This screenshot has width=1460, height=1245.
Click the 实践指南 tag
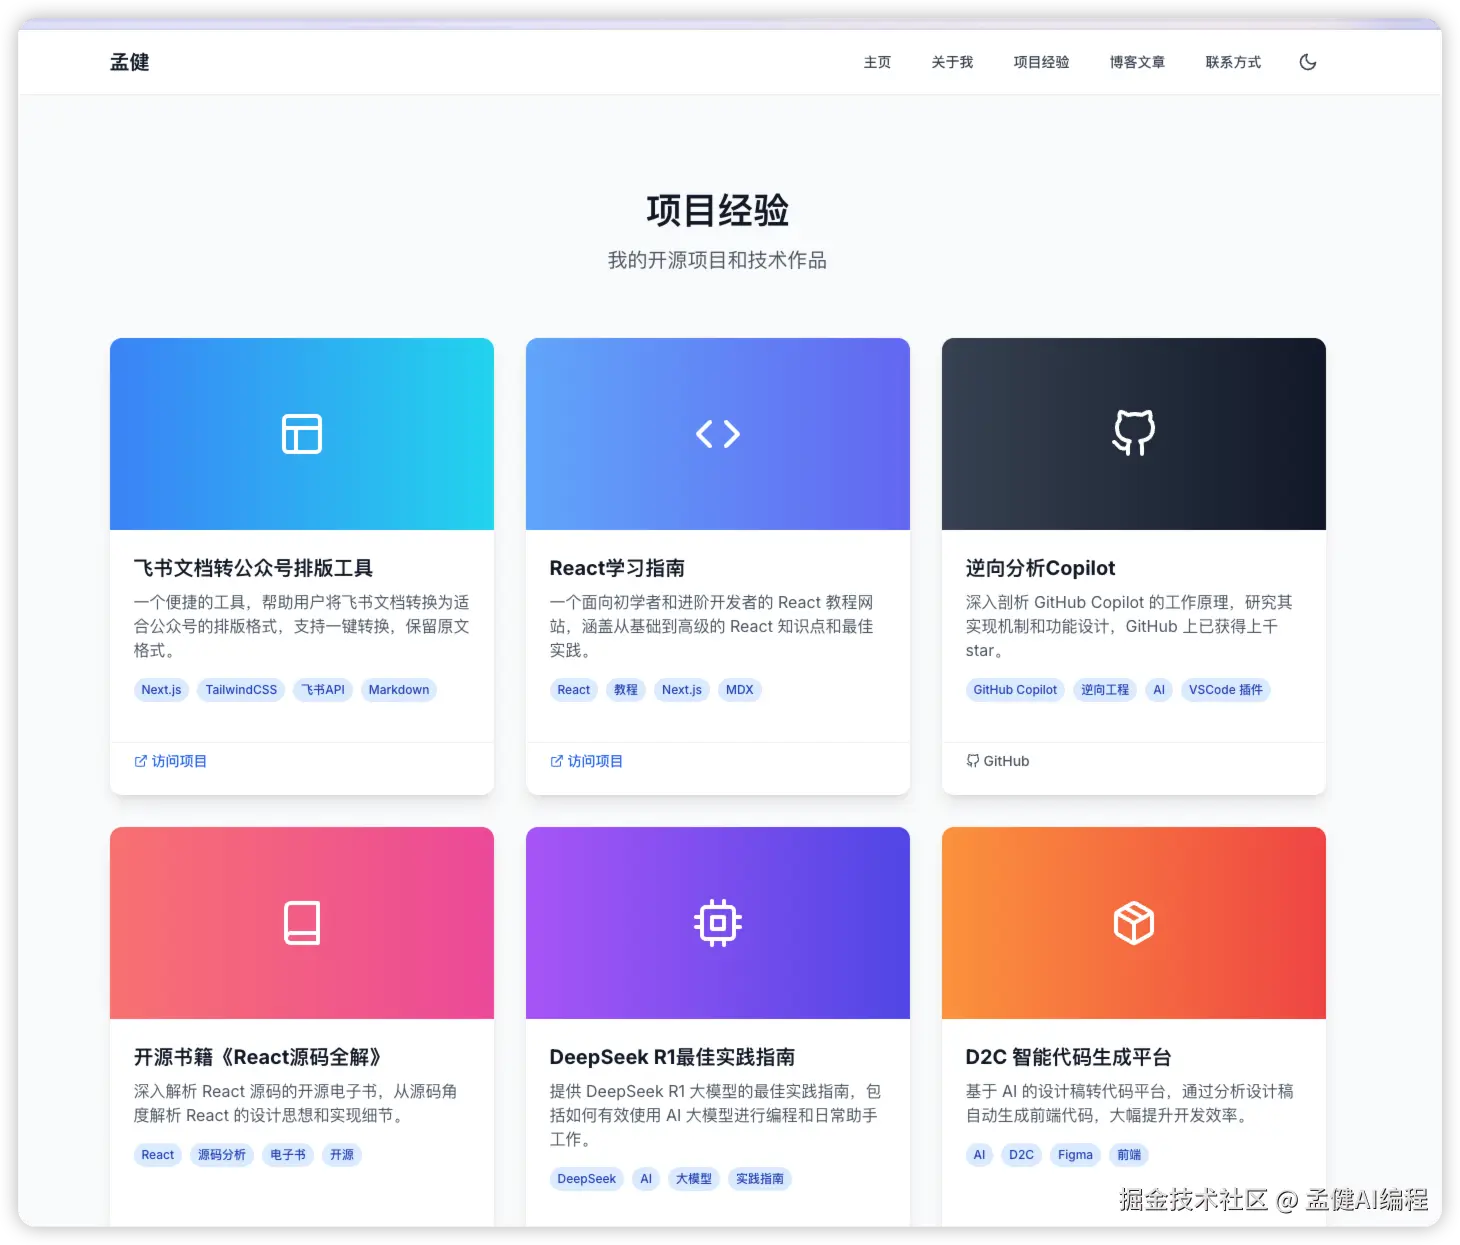pos(760,1179)
